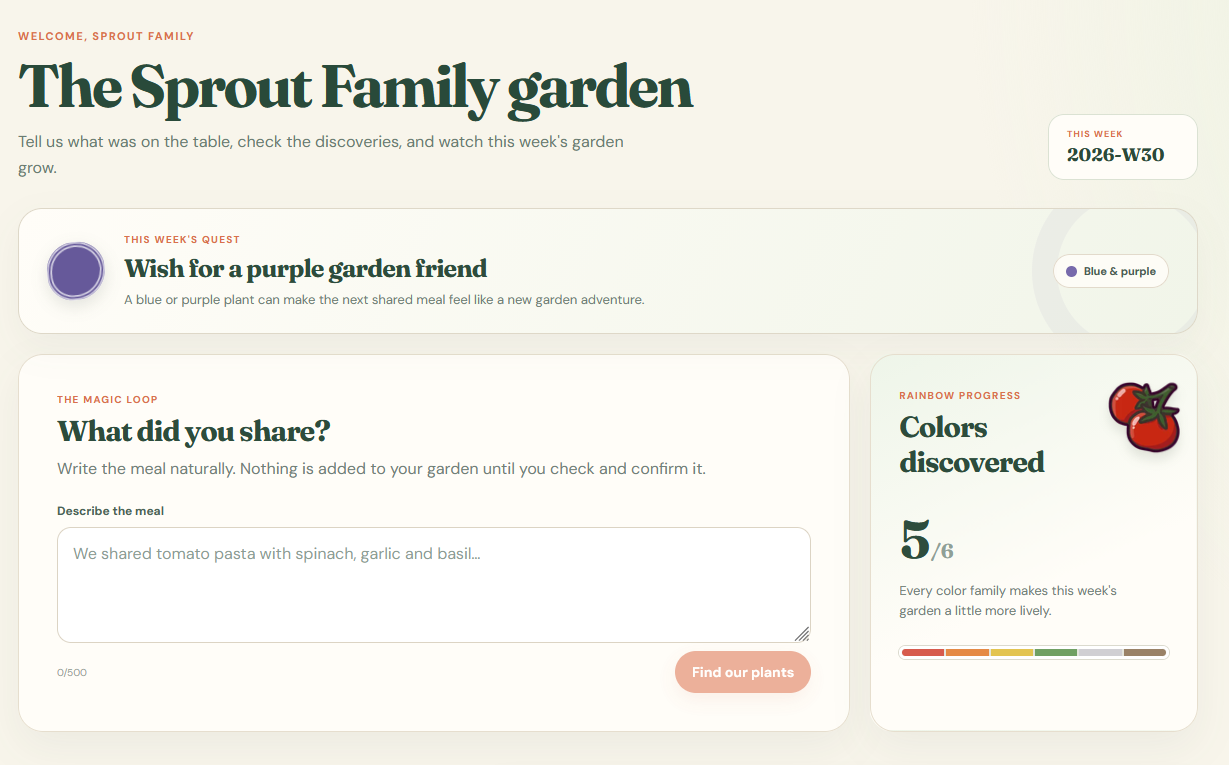Click the red segment of the rainbow bar
Image resolution: width=1229 pixels, height=765 pixels.
[922, 653]
